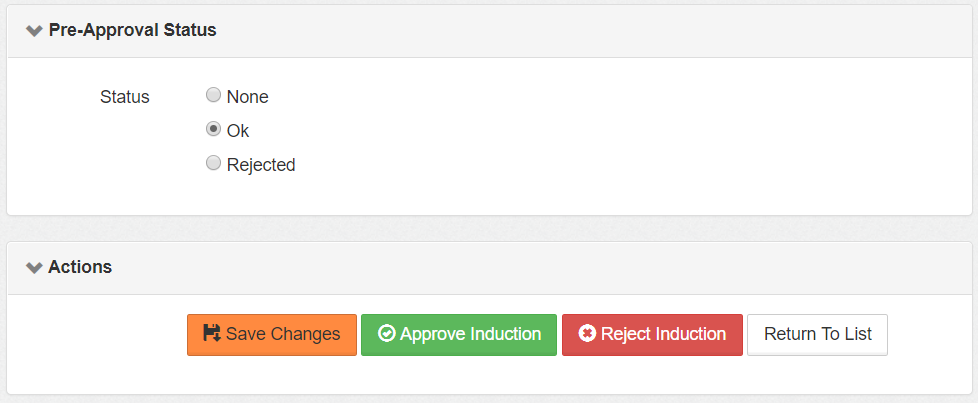The image size is (978, 403).
Task: Collapse the Pre-Approval Status section chevron
Action: point(35,30)
